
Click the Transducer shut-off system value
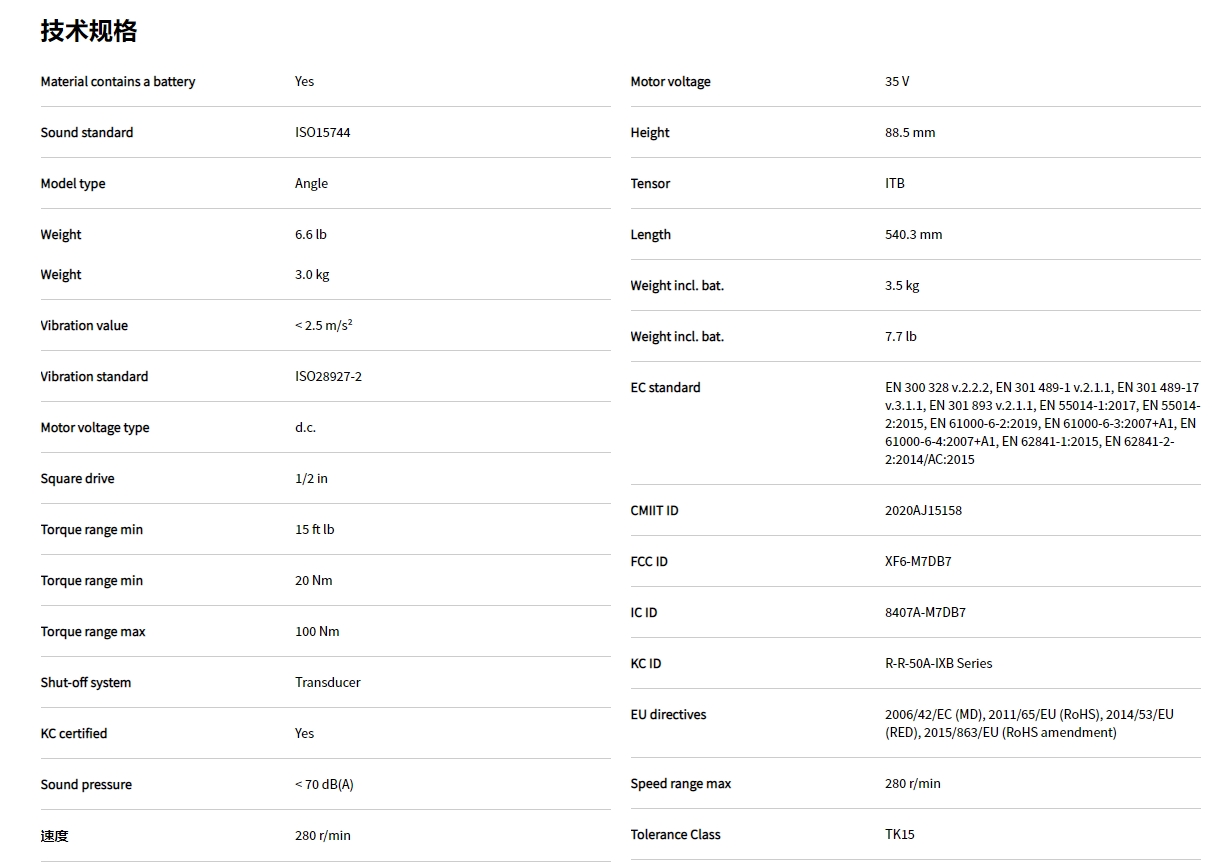pos(327,683)
